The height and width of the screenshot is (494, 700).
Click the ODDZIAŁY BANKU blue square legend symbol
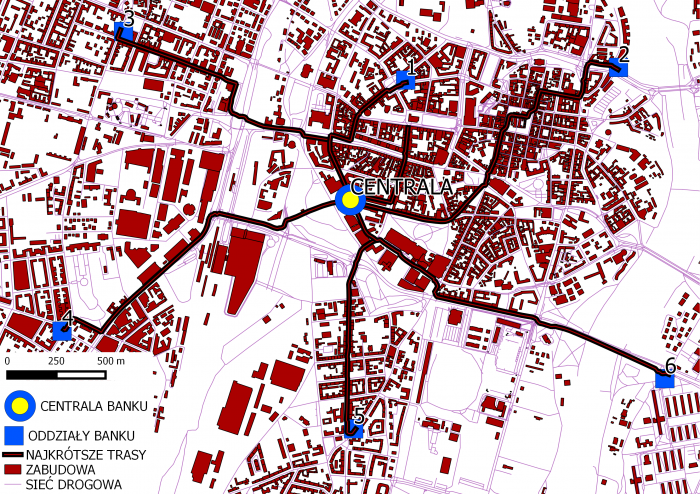[x=14, y=436]
